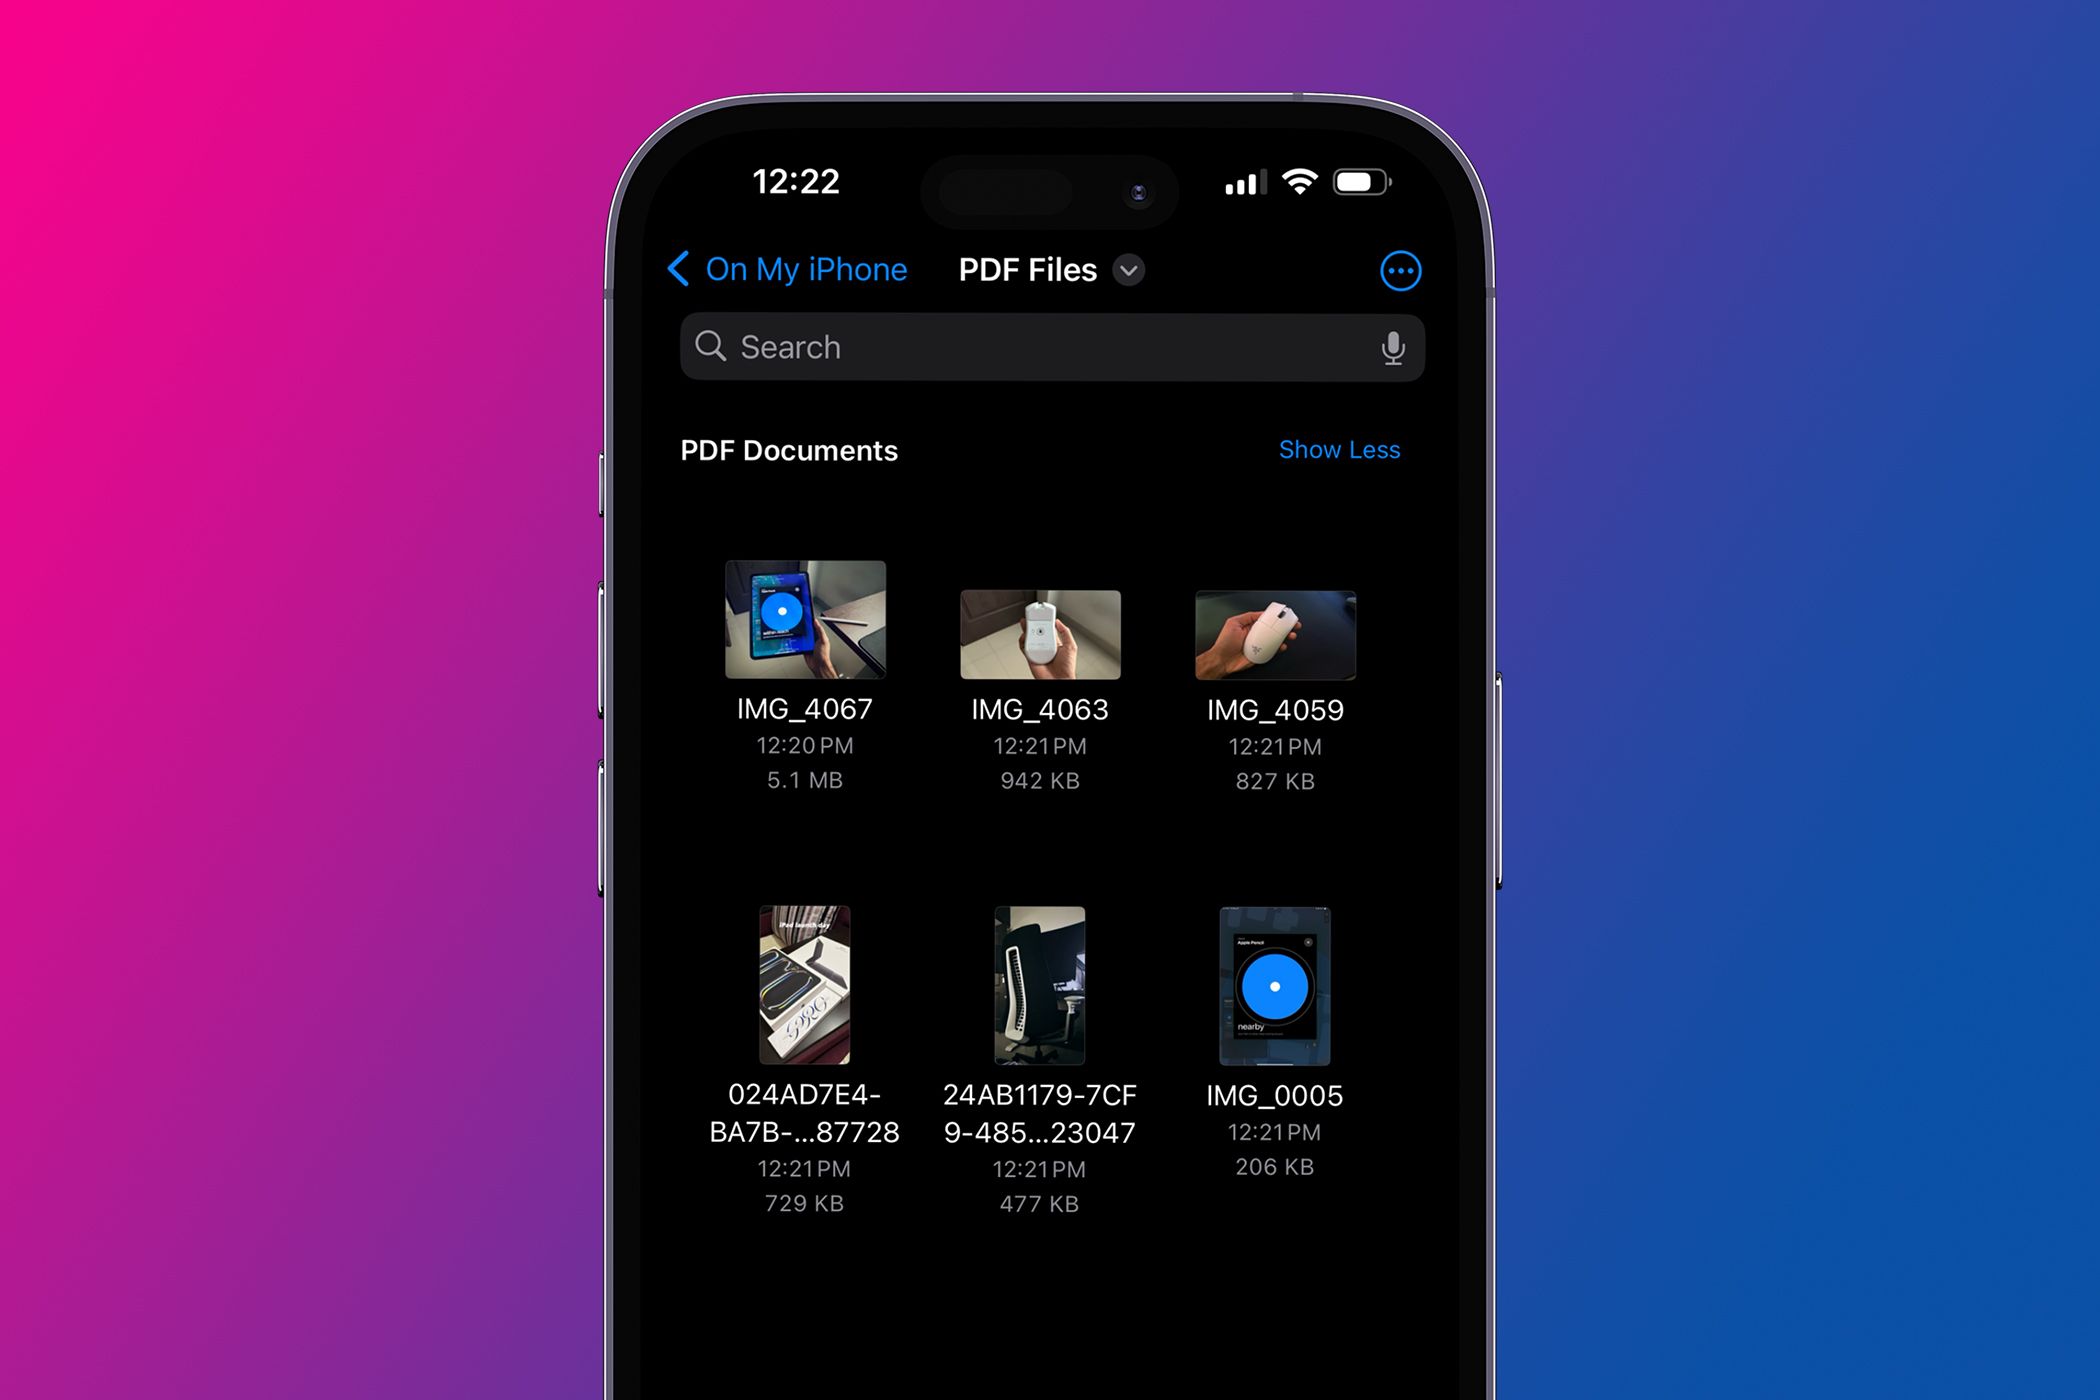The width and height of the screenshot is (2100, 1400).
Task: Tap Show Less to collapse documents
Action: pos(1341,450)
